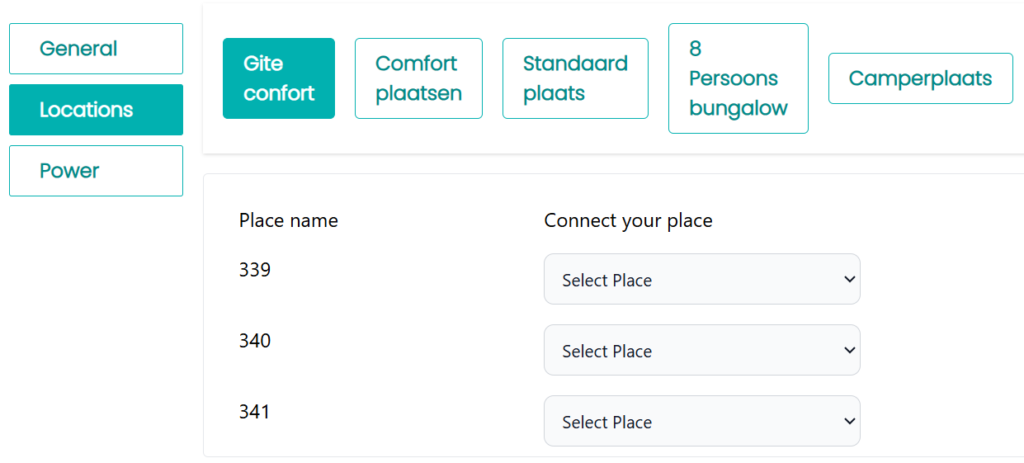Open the Select Place dropdown for 341
The width and height of the screenshot is (1024, 463).
click(701, 421)
